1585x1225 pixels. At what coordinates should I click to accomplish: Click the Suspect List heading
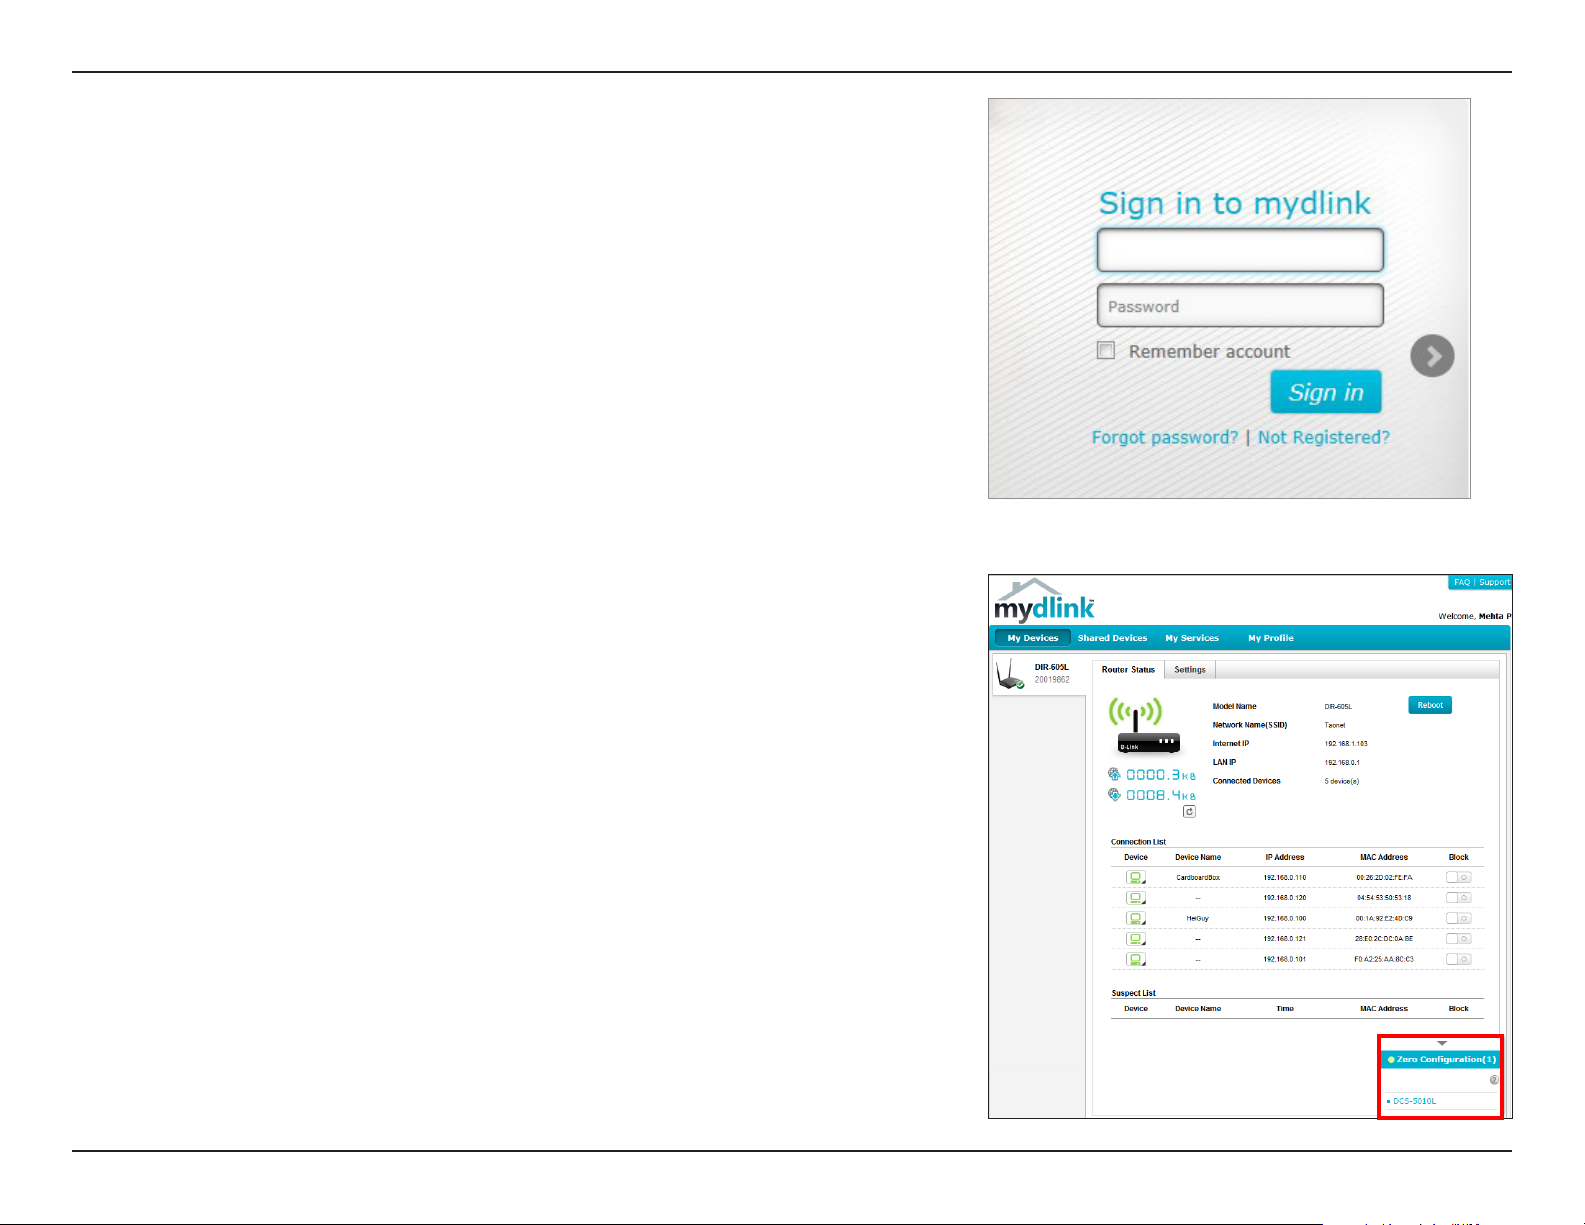1133,993
